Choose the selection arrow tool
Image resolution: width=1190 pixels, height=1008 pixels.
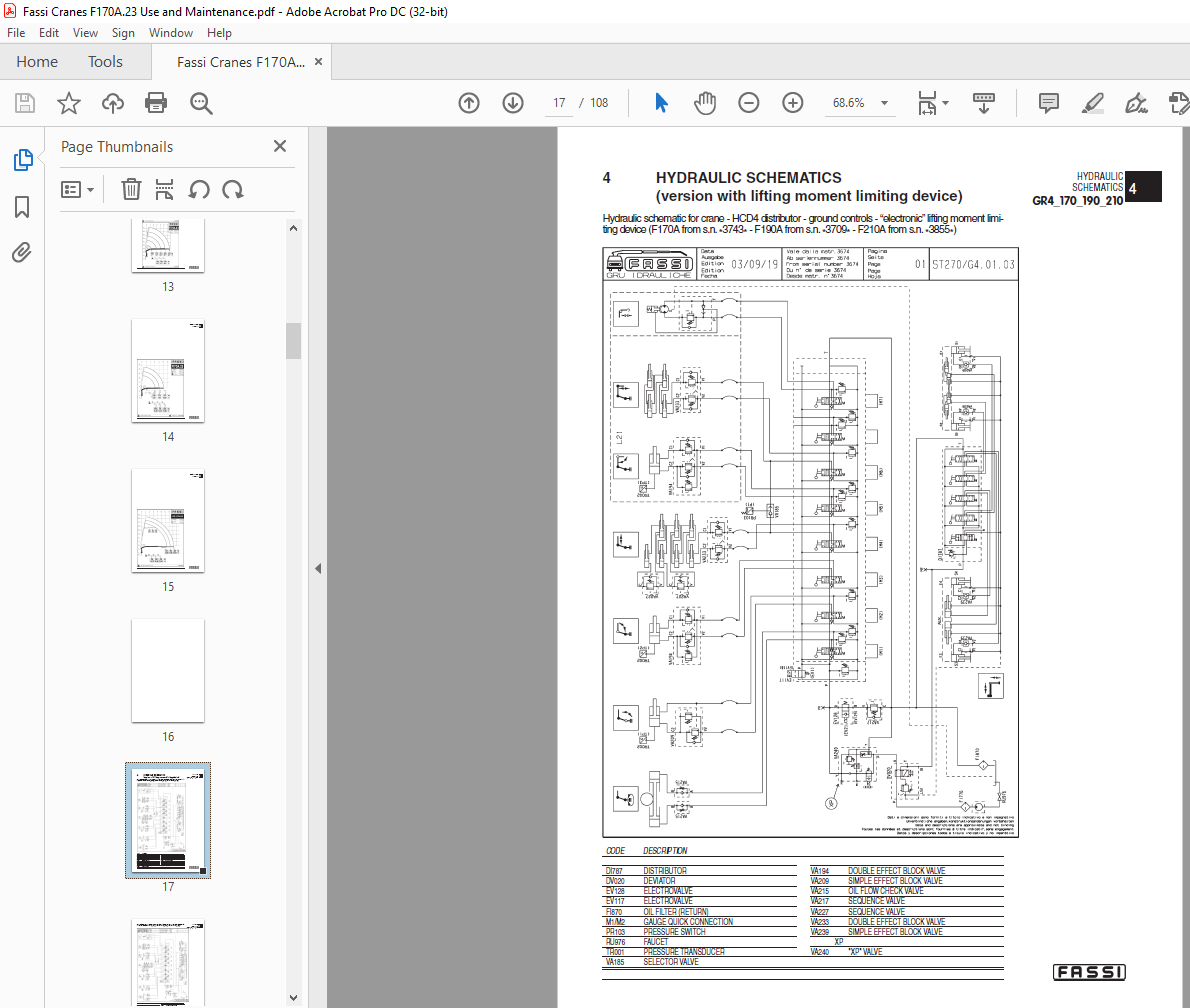pos(661,103)
